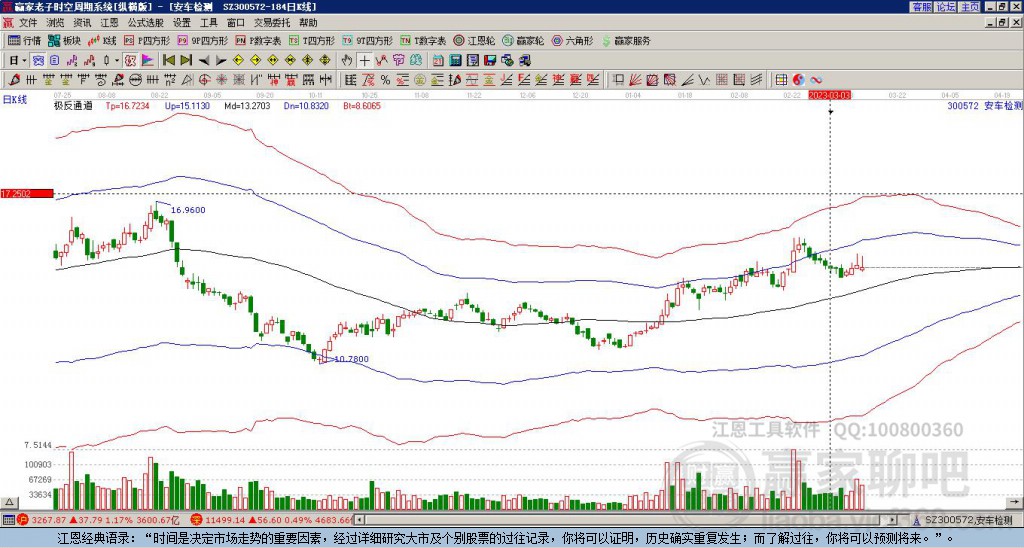Toggle the crosshair cursor tool
Screen dimensions: 1024x548
click(364, 61)
